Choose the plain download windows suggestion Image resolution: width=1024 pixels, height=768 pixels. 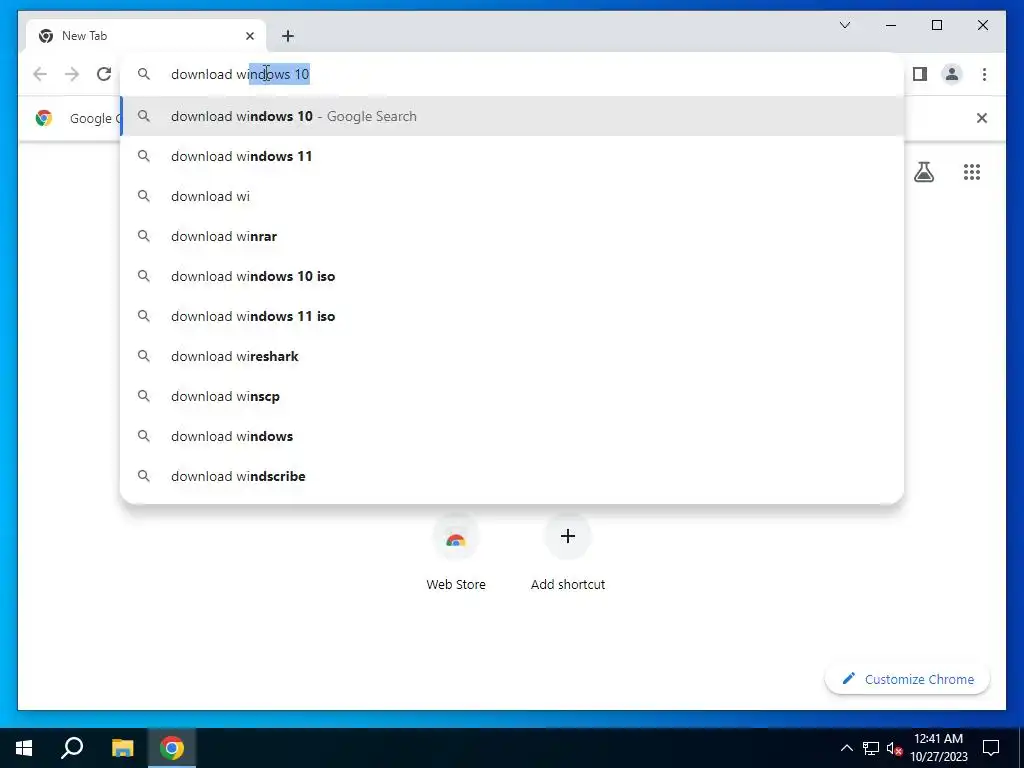(x=512, y=436)
